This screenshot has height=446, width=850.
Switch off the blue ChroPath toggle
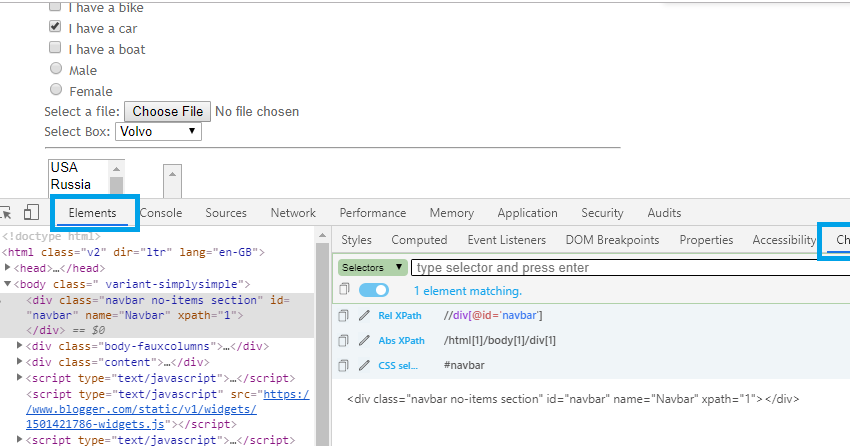tap(374, 290)
